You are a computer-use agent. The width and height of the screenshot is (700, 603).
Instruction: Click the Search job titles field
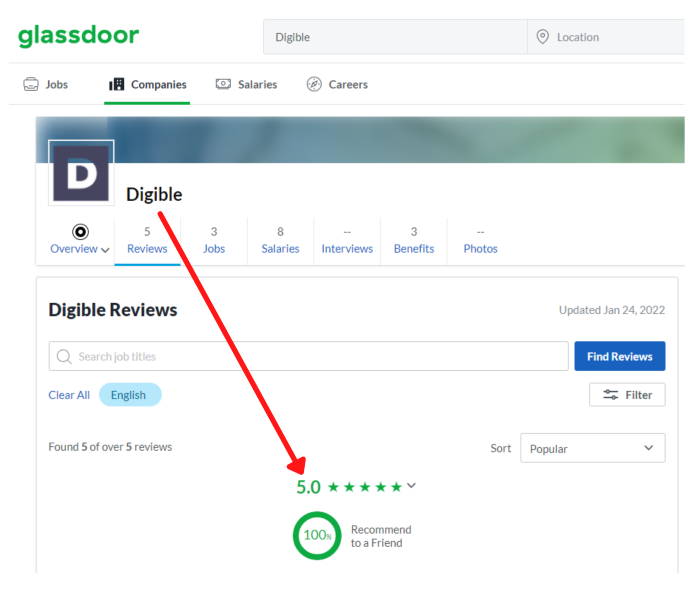point(308,356)
